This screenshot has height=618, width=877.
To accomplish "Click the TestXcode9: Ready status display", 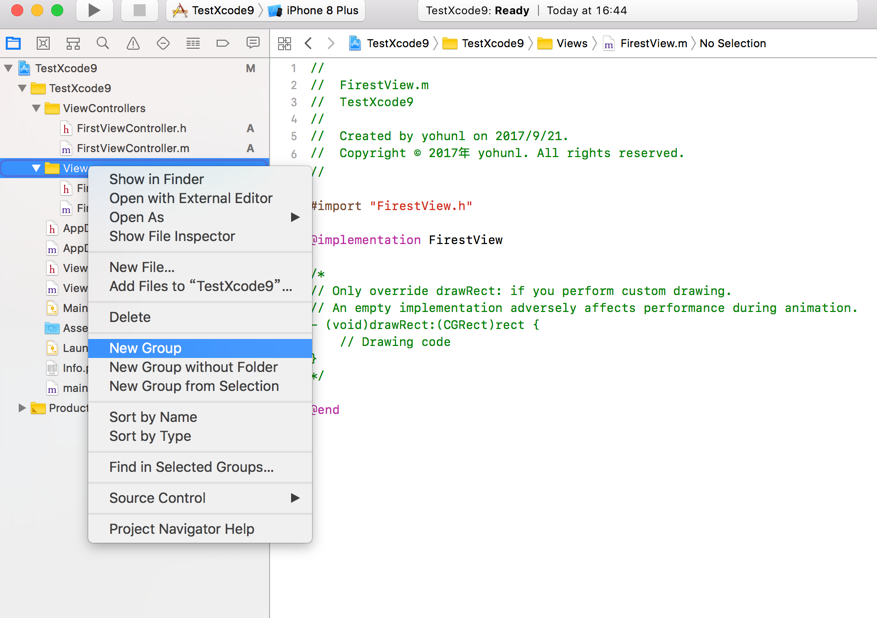I will coord(638,10).
